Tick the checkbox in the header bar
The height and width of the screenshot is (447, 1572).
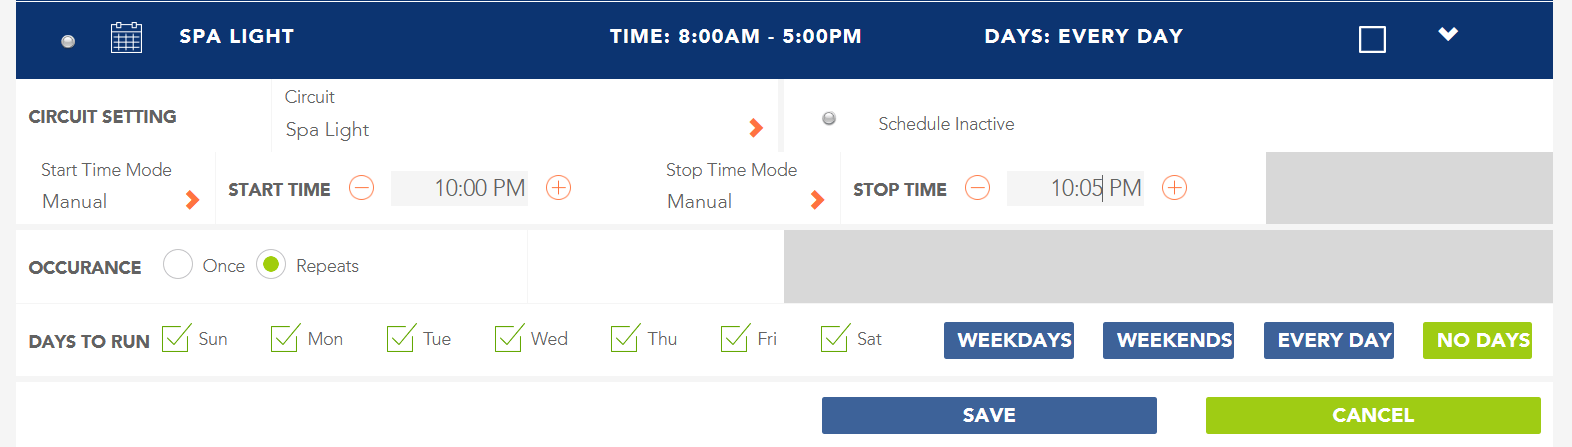click(1372, 40)
